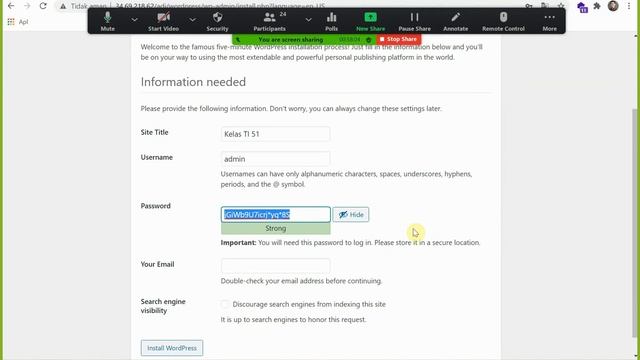This screenshot has height=360, width=640.
Task: Pause Share in the Zoom toolbar
Action: tap(414, 21)
